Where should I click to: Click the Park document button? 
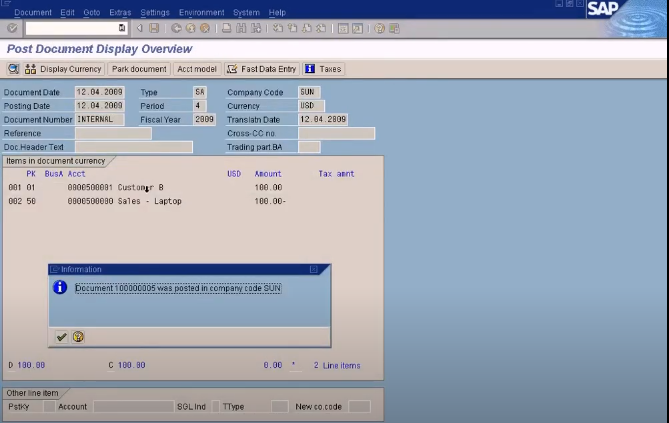click(x=139, y=69)
